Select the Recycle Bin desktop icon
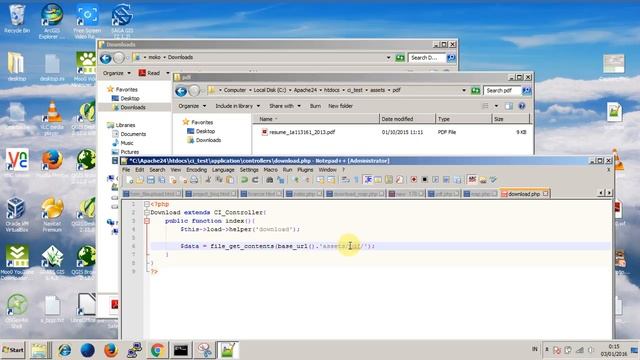640x360 pixels. 17,19
